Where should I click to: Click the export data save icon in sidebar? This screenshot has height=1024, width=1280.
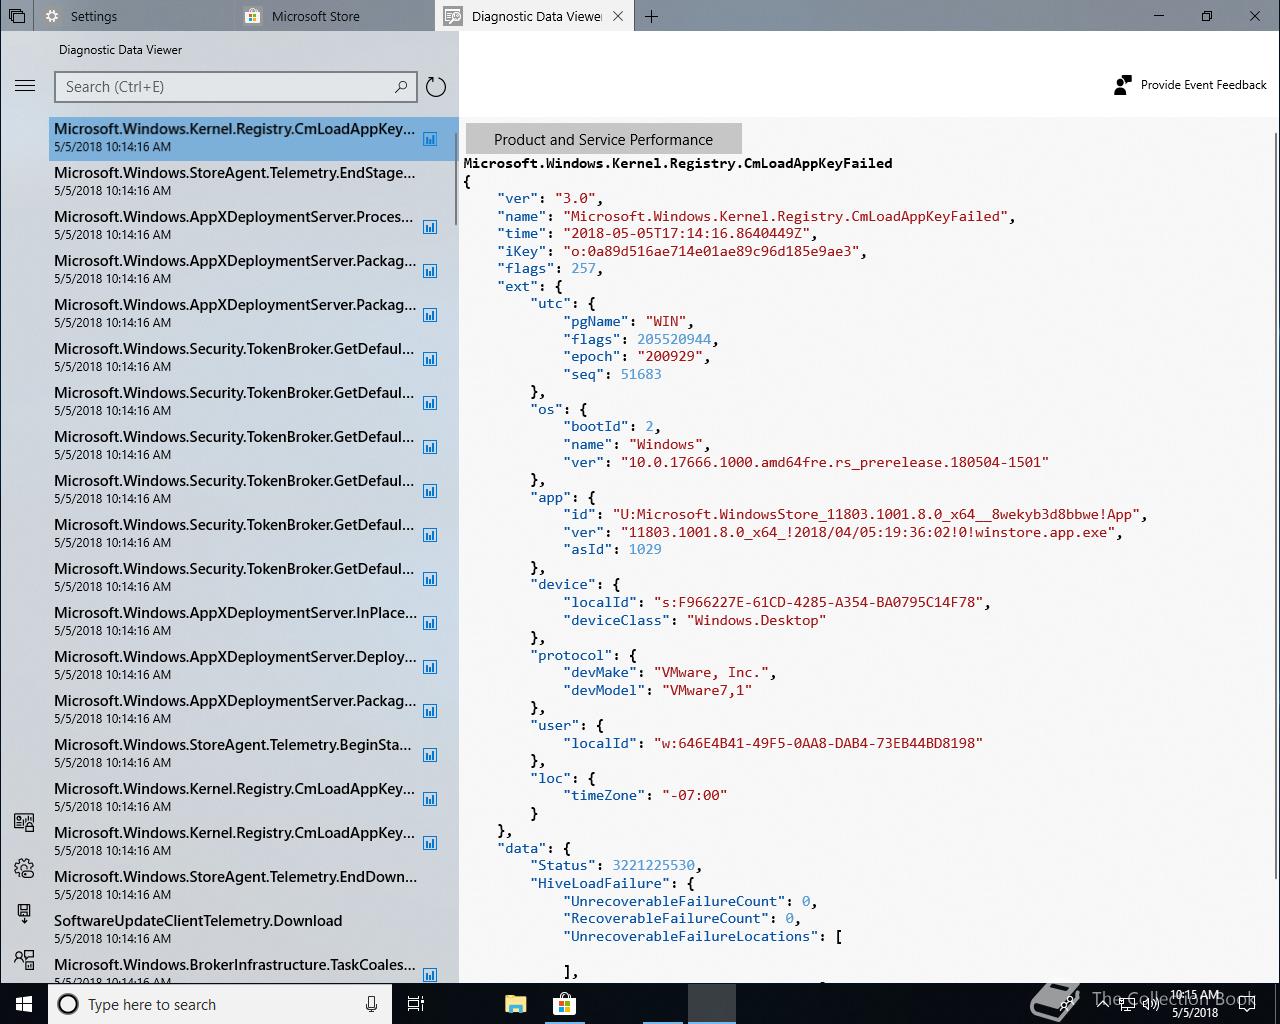24,913
